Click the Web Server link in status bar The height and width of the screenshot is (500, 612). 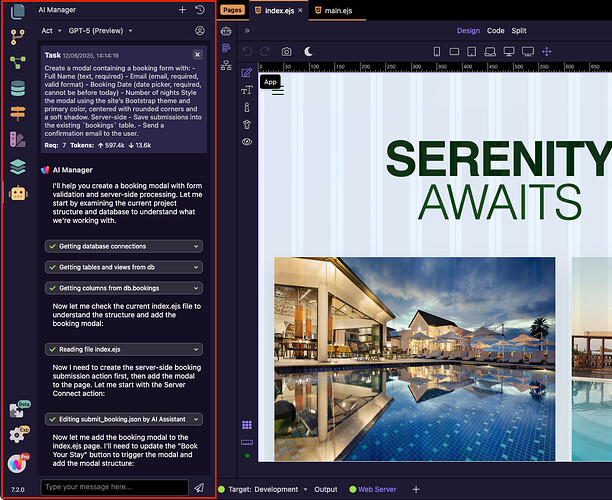click(377, 489)
